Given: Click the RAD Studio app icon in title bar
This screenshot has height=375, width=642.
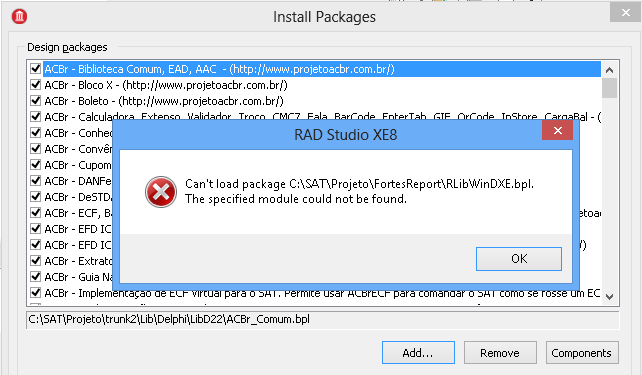Looking at the screenshot, I should coord(19,16).
